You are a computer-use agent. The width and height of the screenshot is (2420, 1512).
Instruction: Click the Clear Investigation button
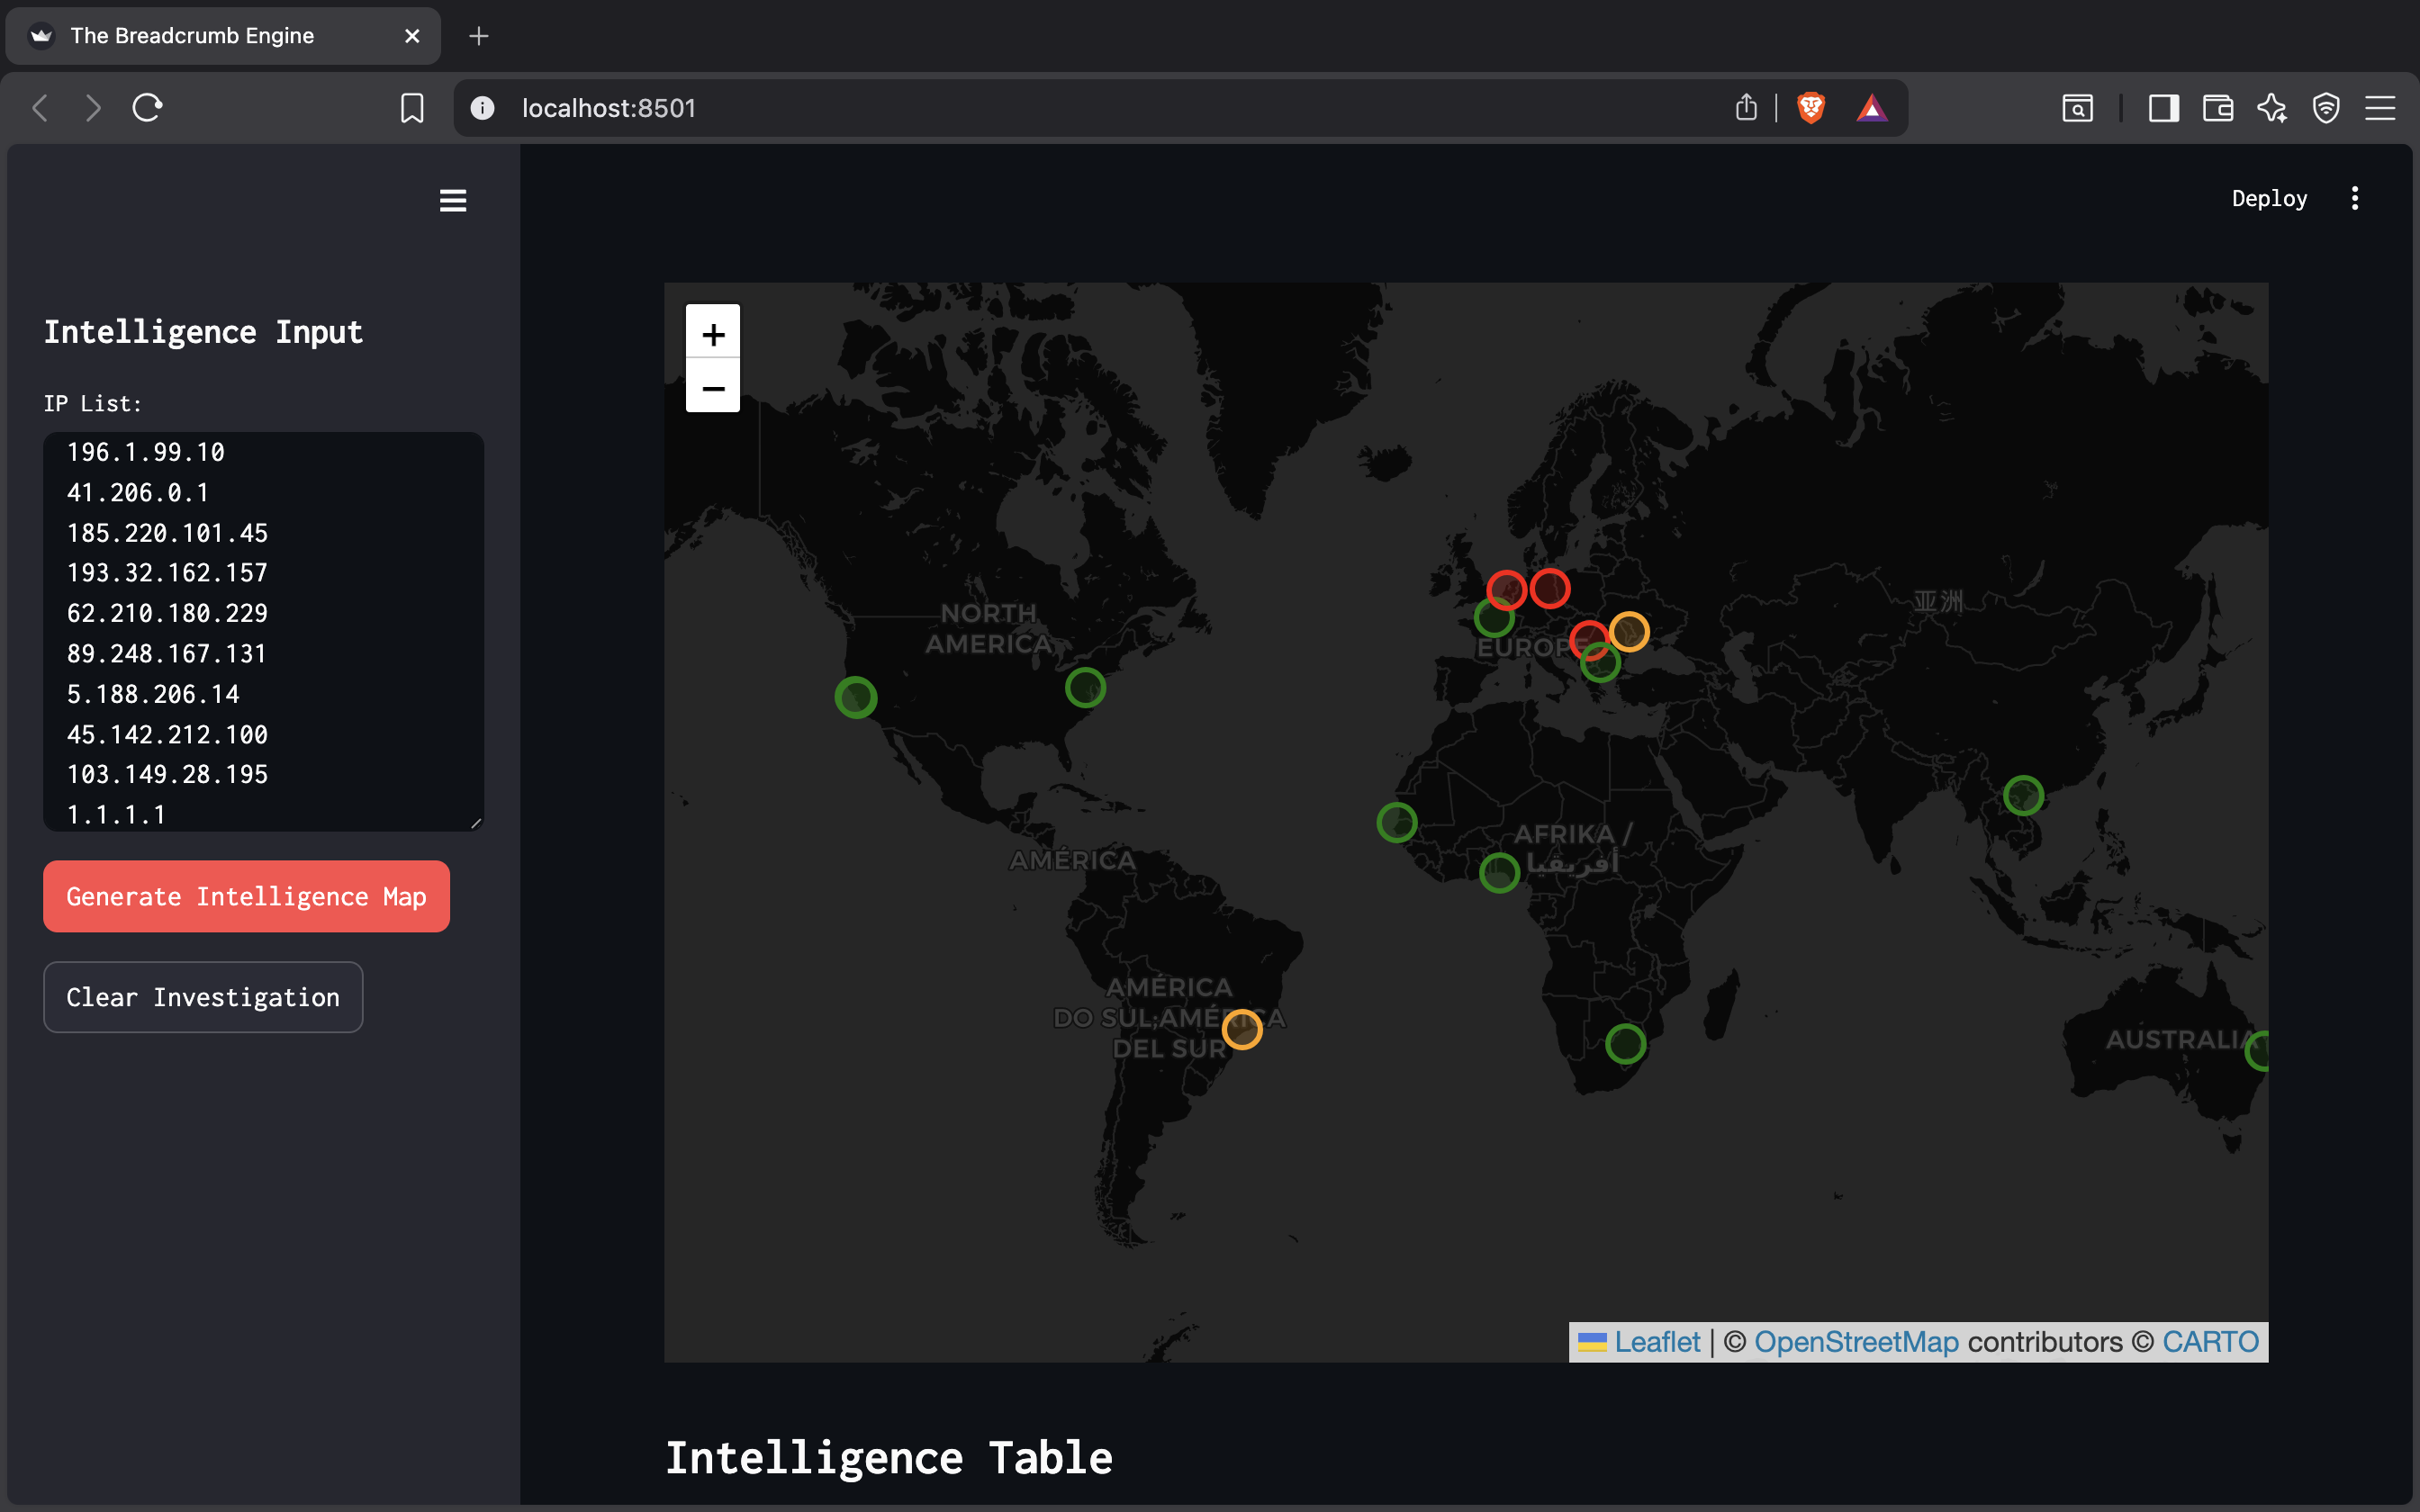(x=203, y=997)
